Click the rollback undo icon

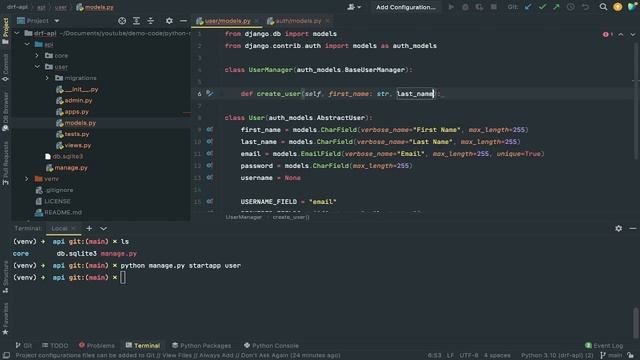(x=585, y=7)
